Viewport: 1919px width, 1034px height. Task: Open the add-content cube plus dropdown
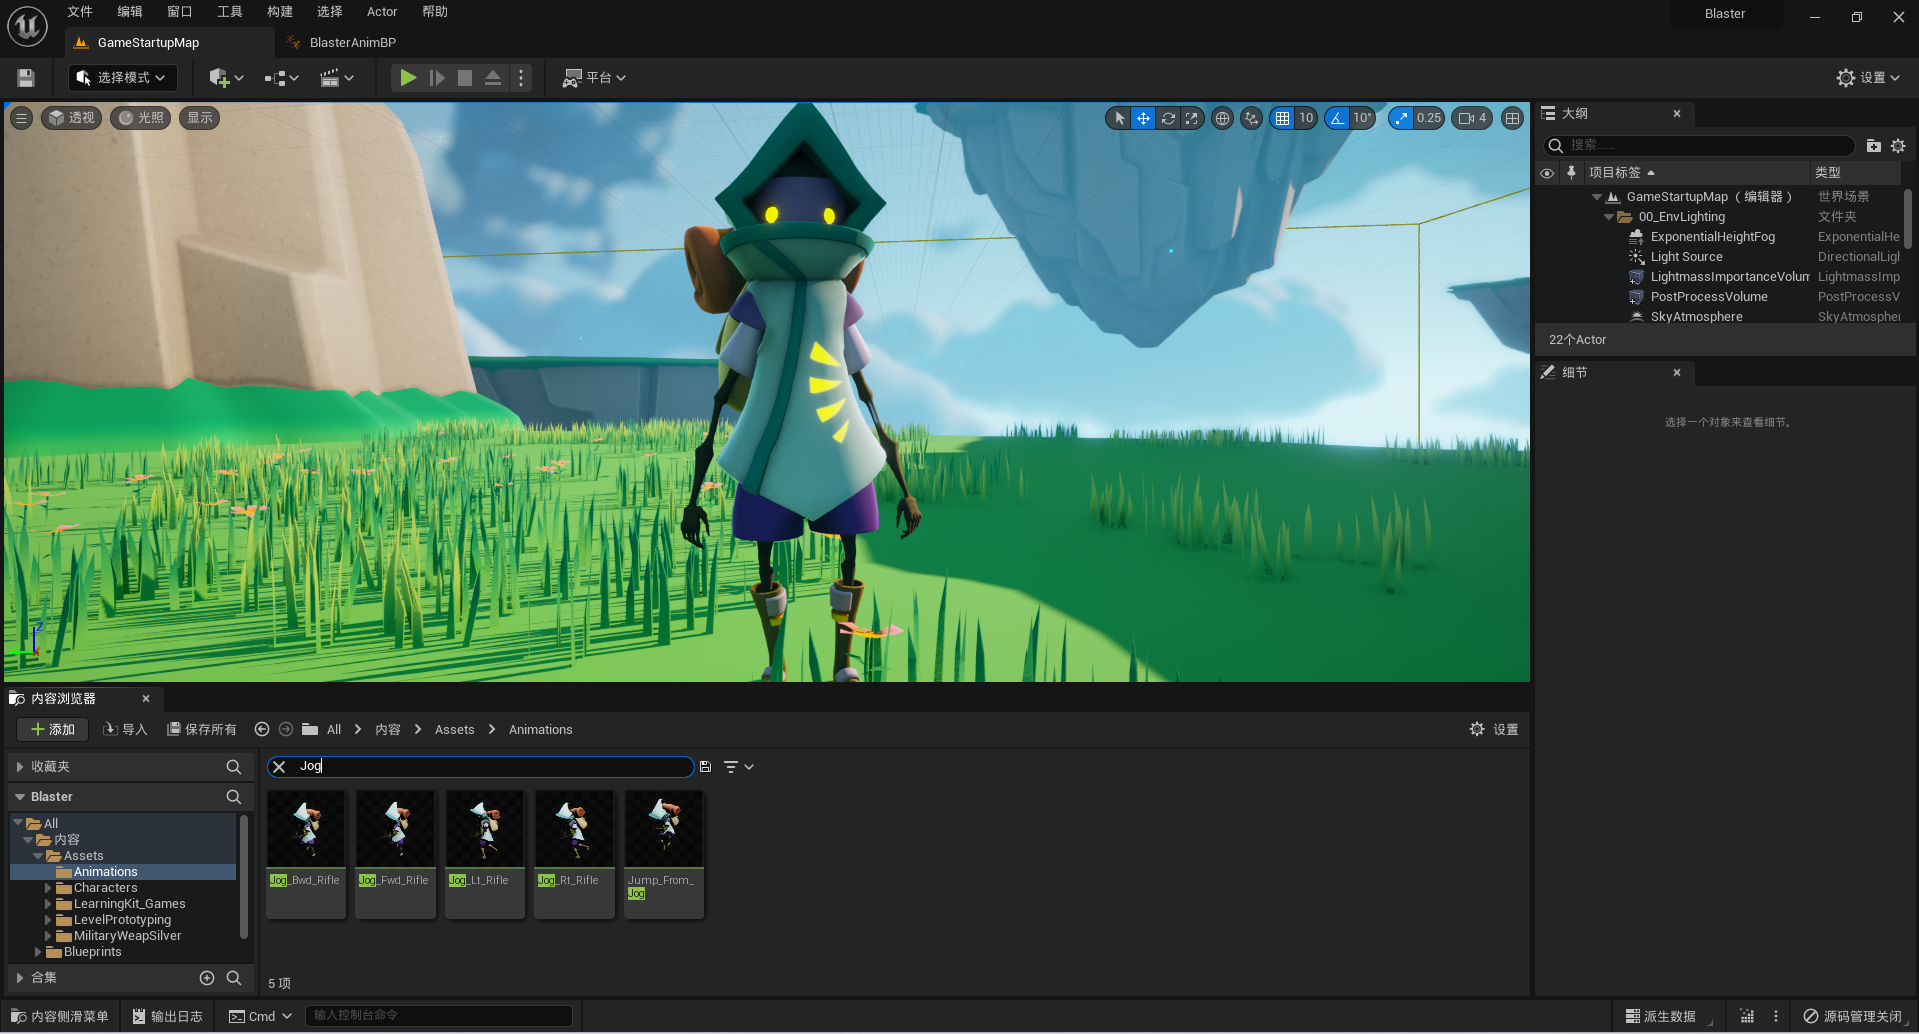click(226, 78)
